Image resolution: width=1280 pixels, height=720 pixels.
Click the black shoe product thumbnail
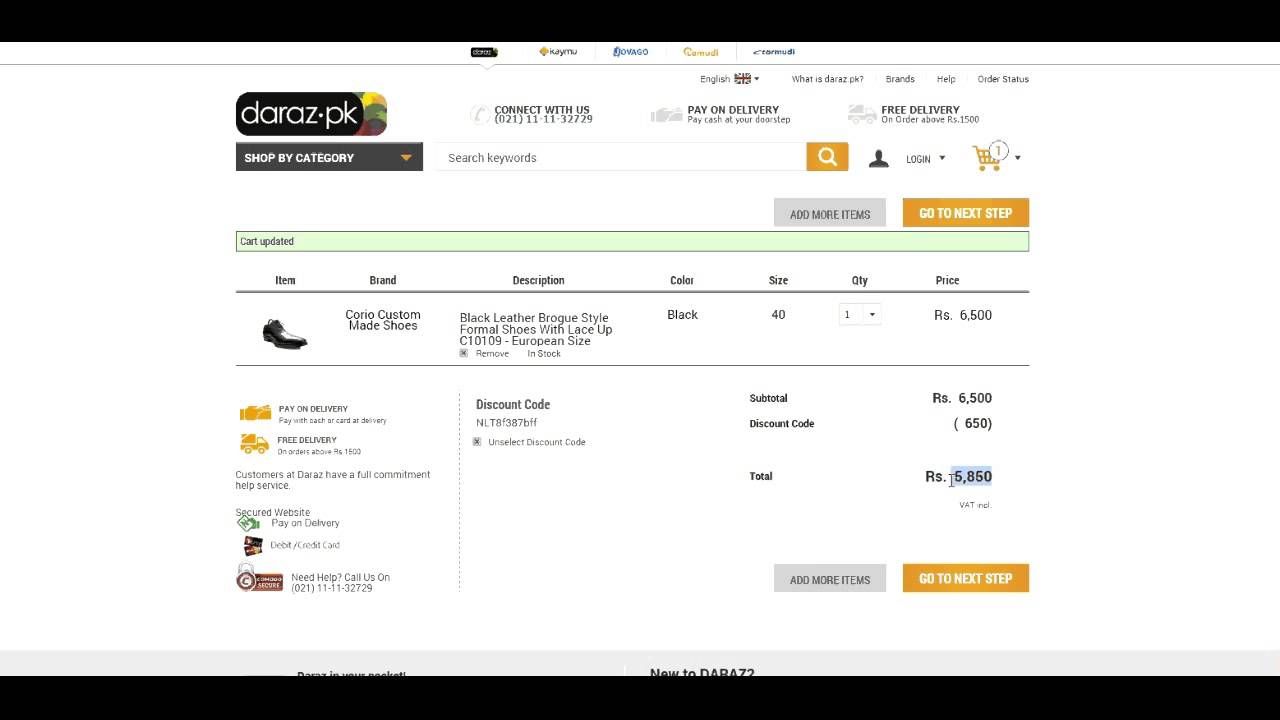(285, 333)
